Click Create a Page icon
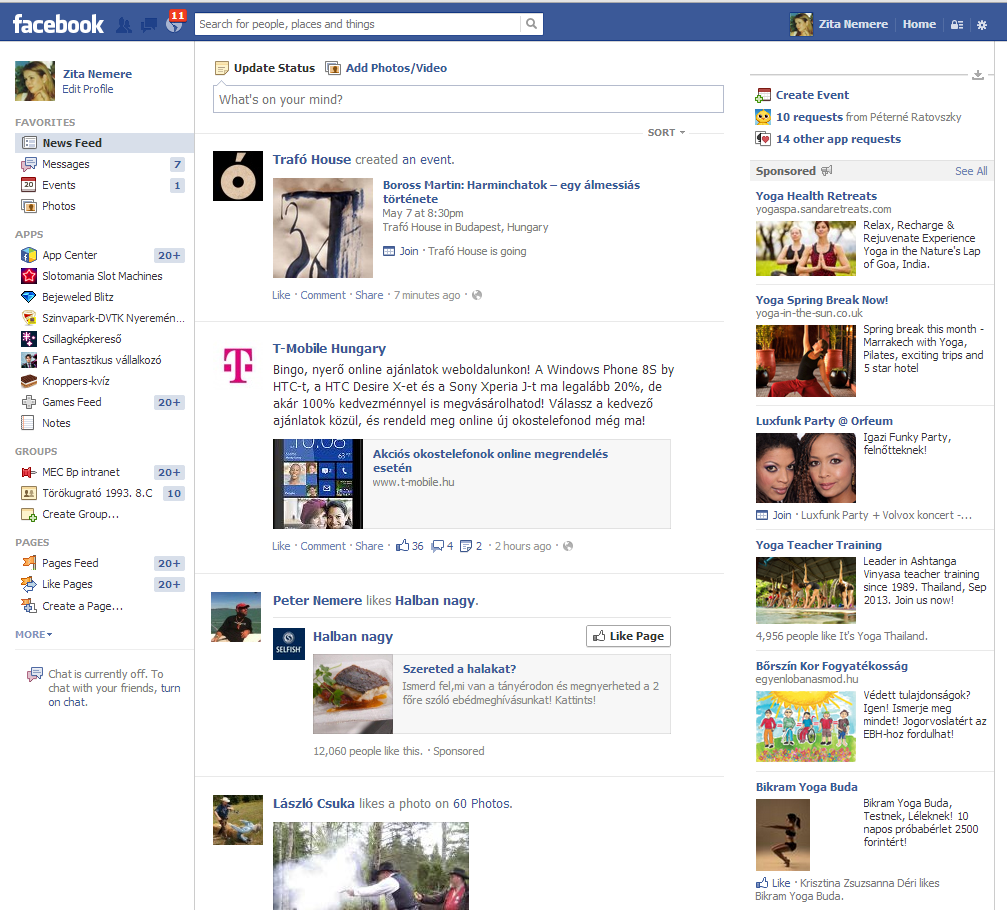Image resolution: width=1007 pixels, height=910 pixels. tap(29, 606)
